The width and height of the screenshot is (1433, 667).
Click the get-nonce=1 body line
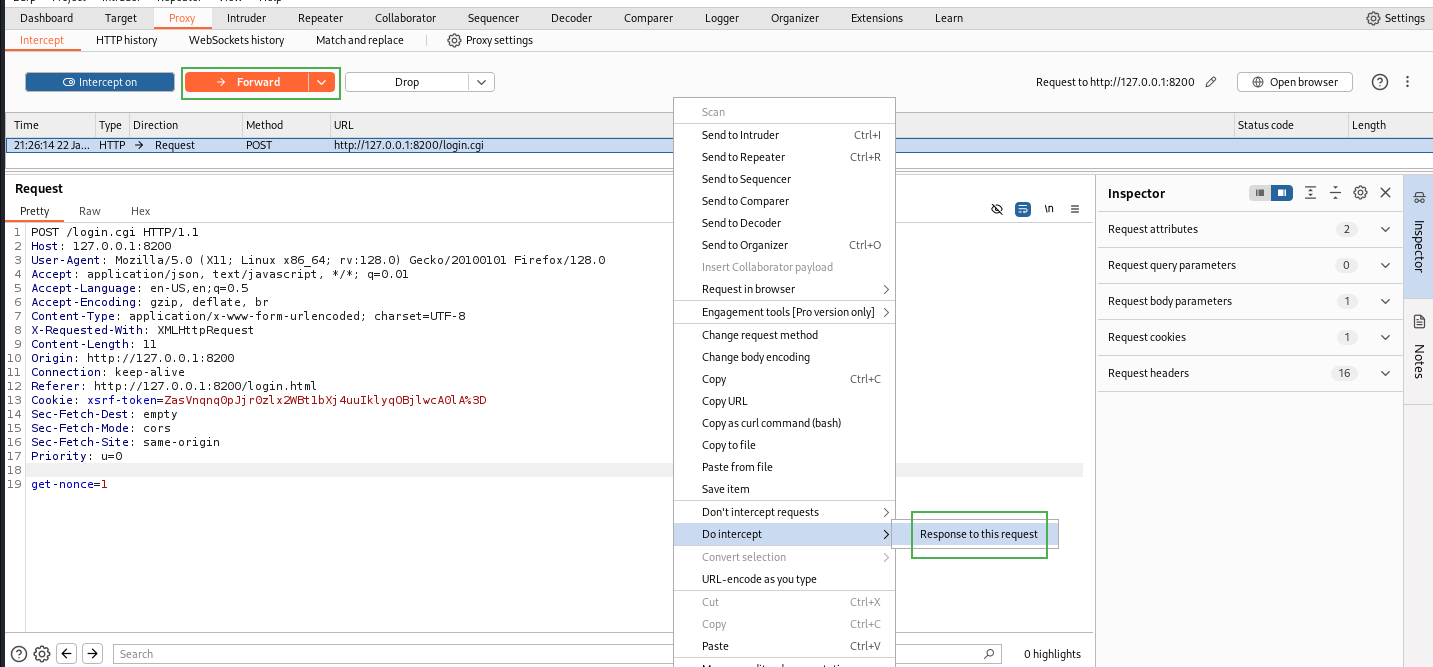pos(69,484)
